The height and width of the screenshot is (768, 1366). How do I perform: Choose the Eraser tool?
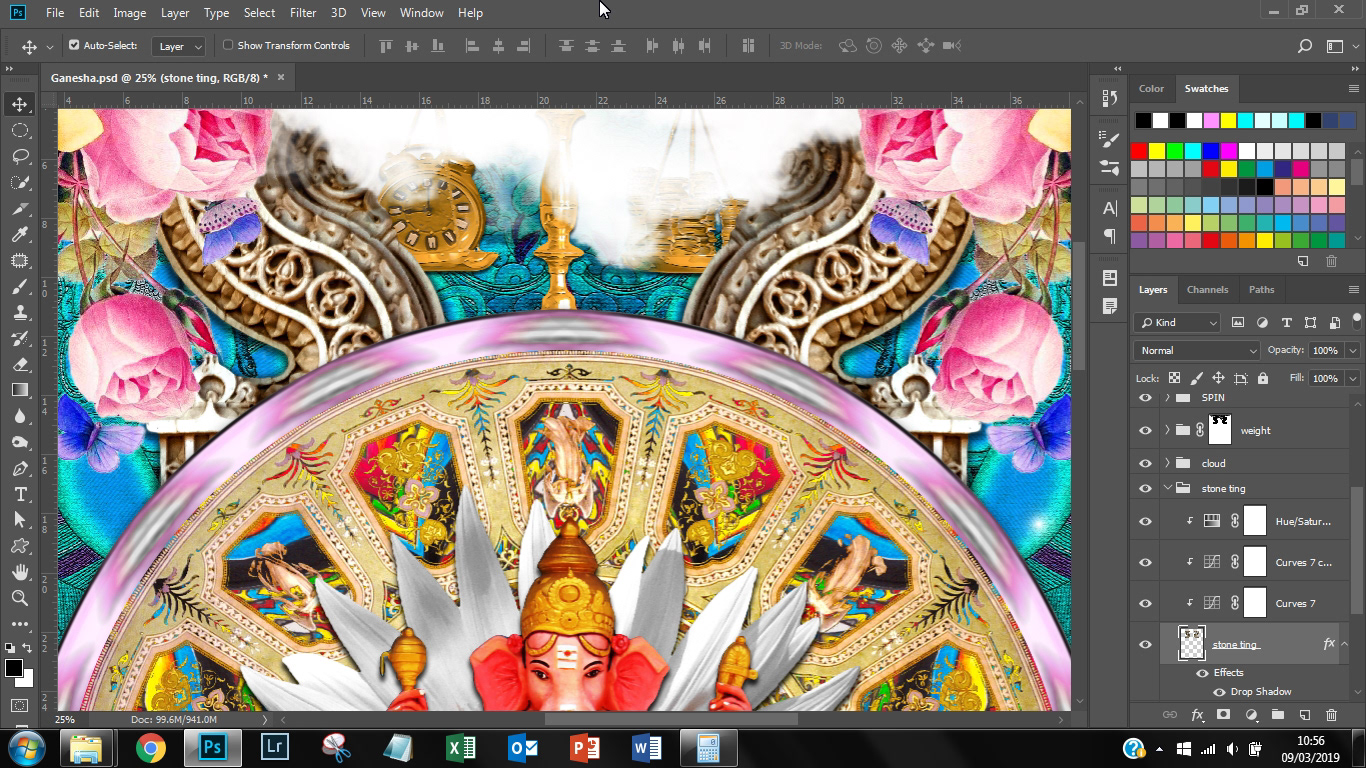[19, 365]
